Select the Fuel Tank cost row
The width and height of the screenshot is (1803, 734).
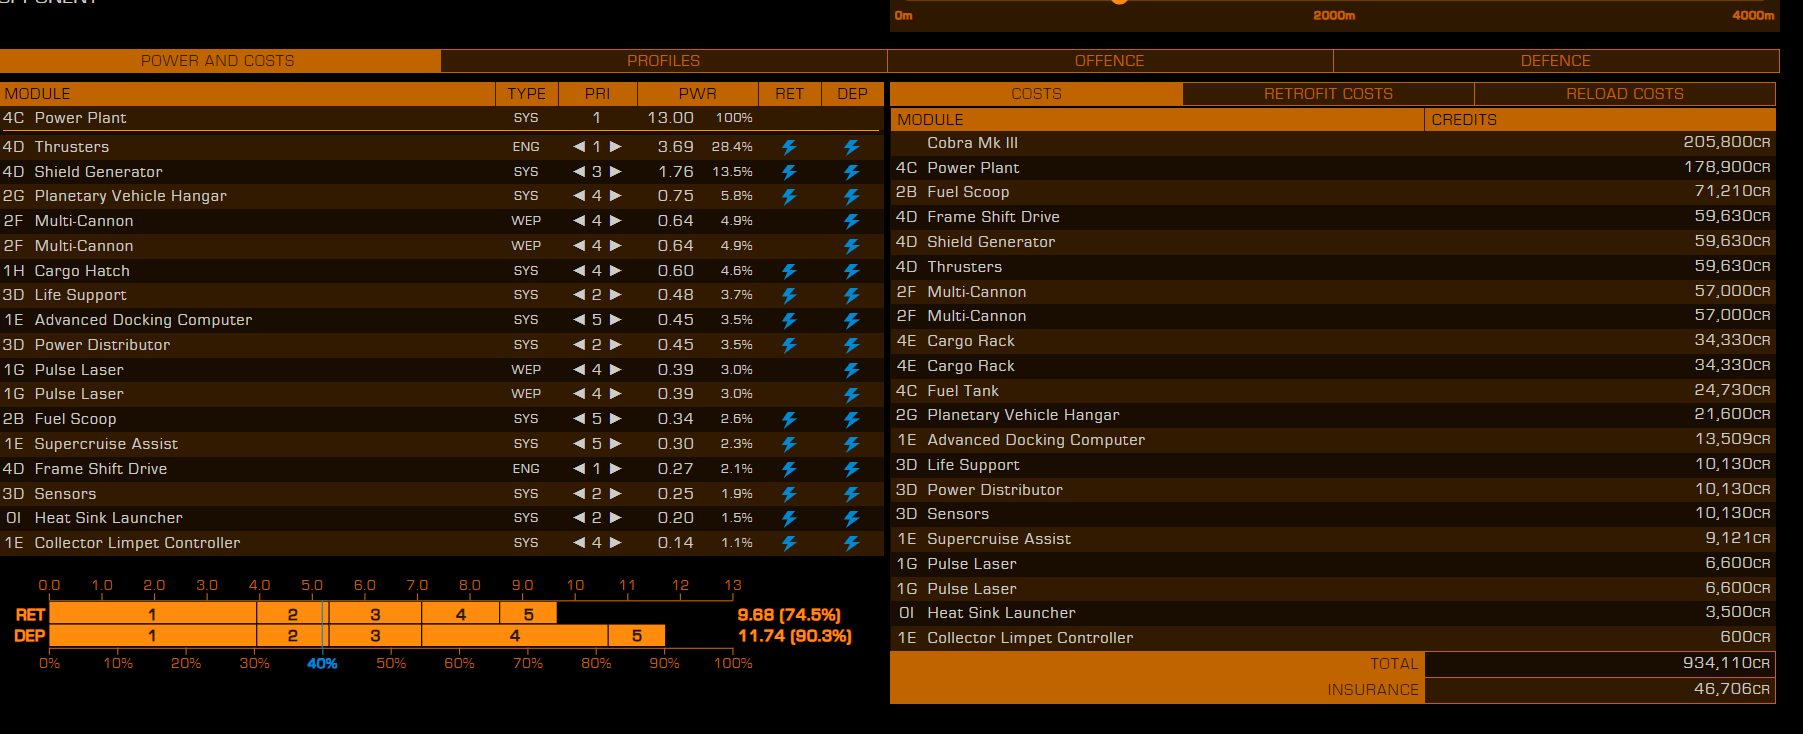(1333, 391)
